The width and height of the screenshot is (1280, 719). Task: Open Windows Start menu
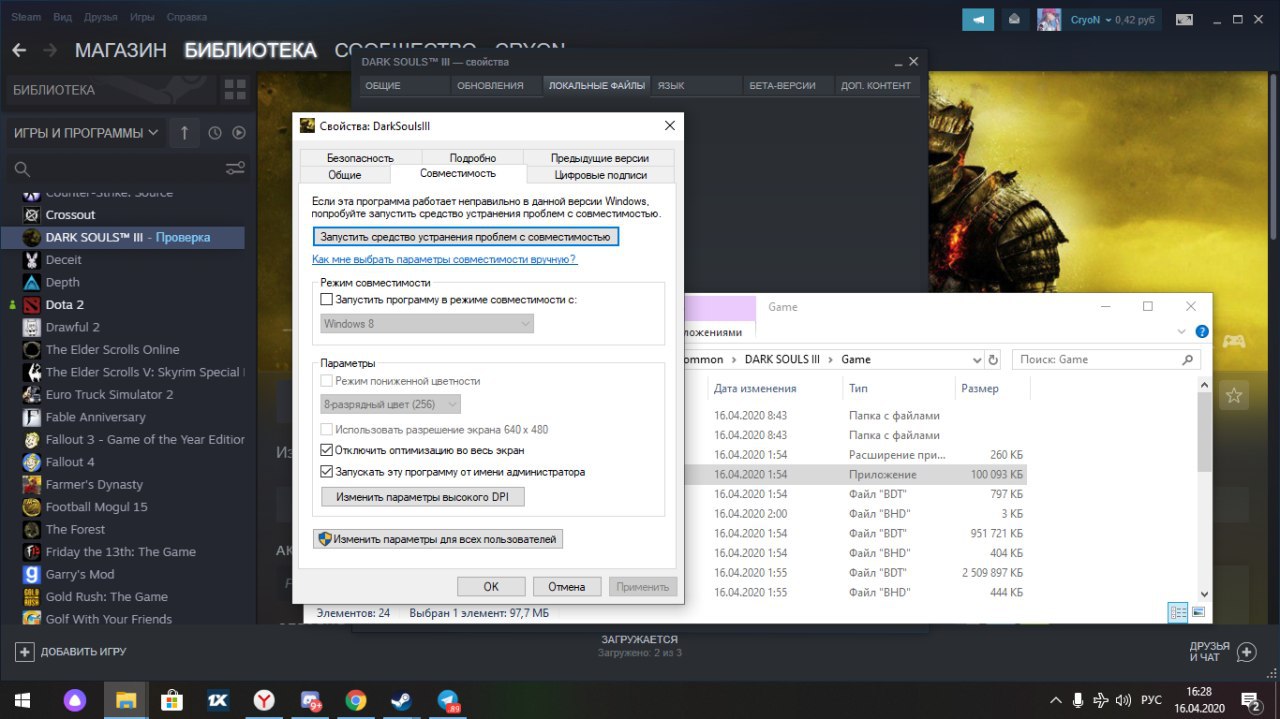click(x=22, y=700)
